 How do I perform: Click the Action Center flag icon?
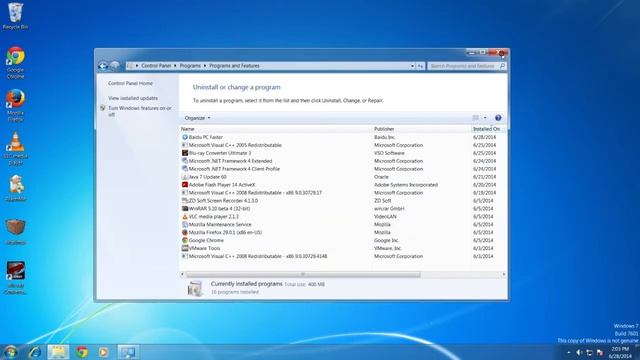600,353
